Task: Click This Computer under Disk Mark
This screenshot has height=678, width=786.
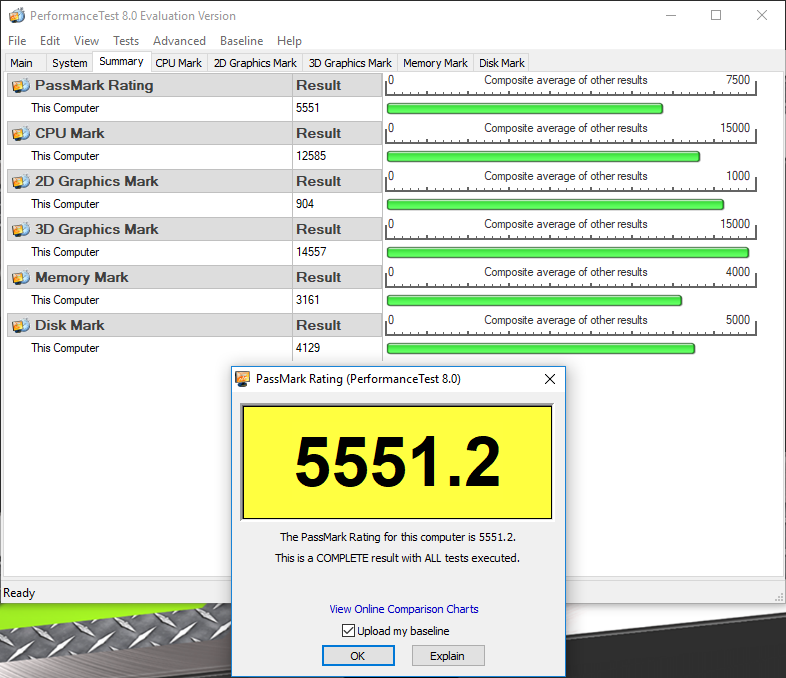Action: 65,348
